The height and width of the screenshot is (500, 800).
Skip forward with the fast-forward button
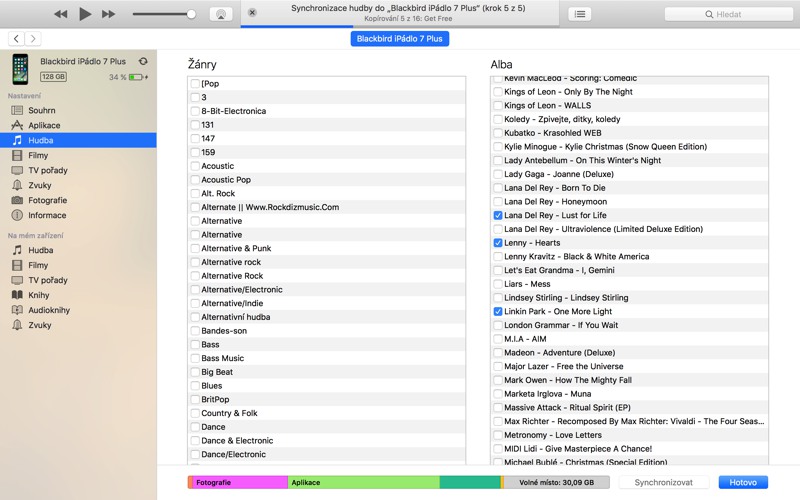click(108, 14)
